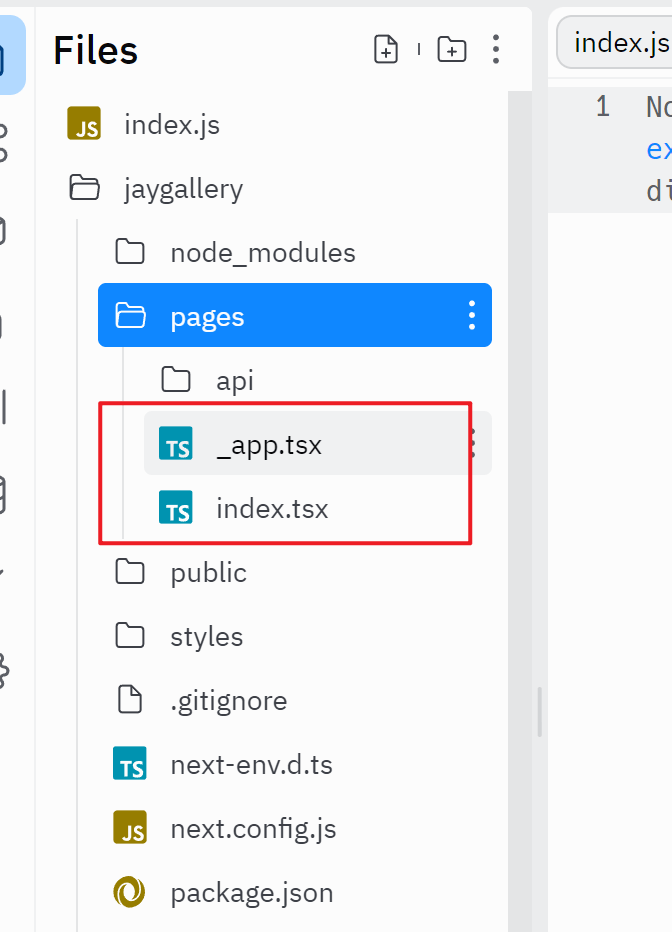This screenshot has width=672, height=932.
Task: Click the file icon beside .gitignore
Action: click(x=130, y=699)
